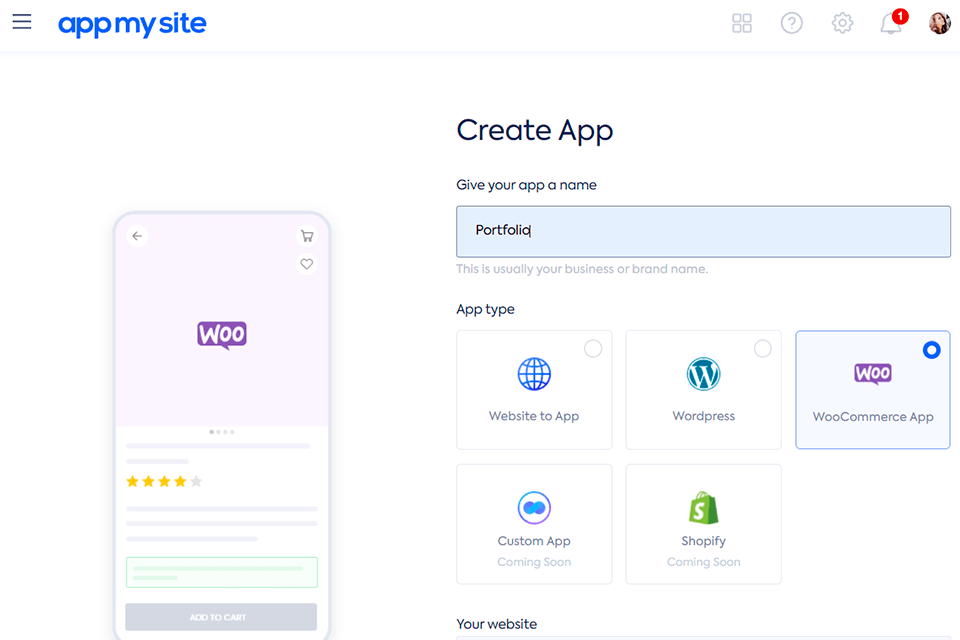Click the appmysite logo
This screenshot has width=960, height=640.
click(x=132, y=24)
